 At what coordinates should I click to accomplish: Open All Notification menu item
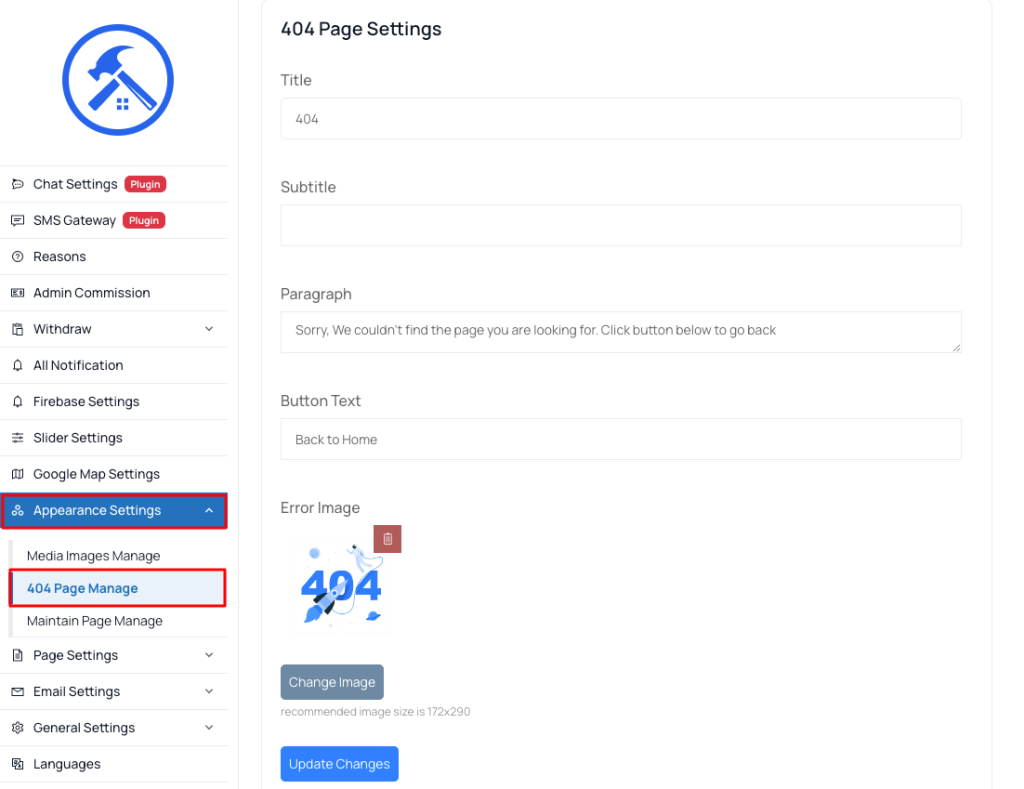[114, 365]
